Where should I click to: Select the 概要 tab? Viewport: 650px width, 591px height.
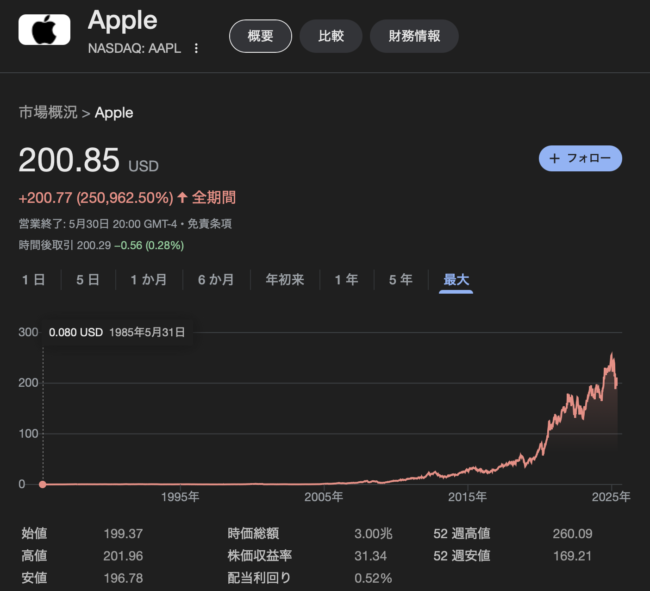260,36
